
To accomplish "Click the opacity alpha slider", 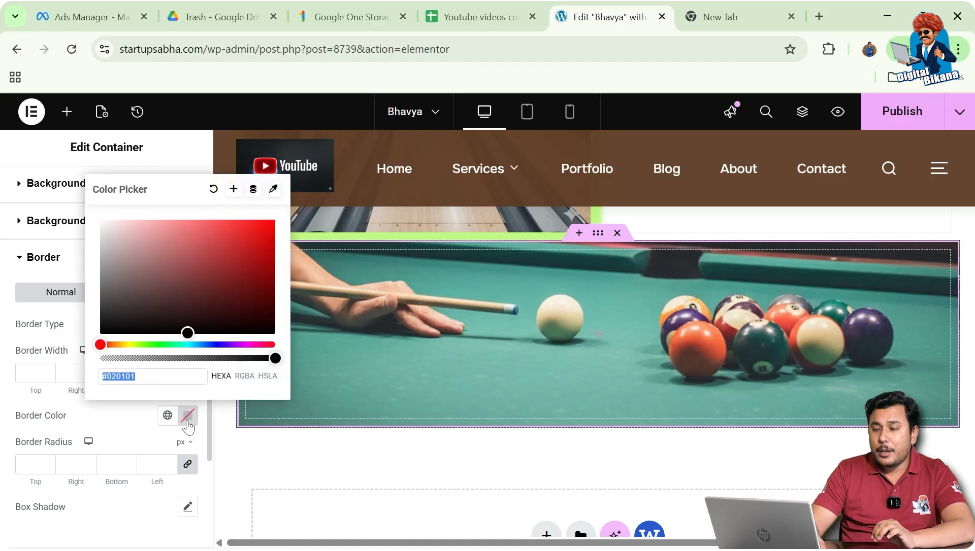I will click(x=187, y=358).
